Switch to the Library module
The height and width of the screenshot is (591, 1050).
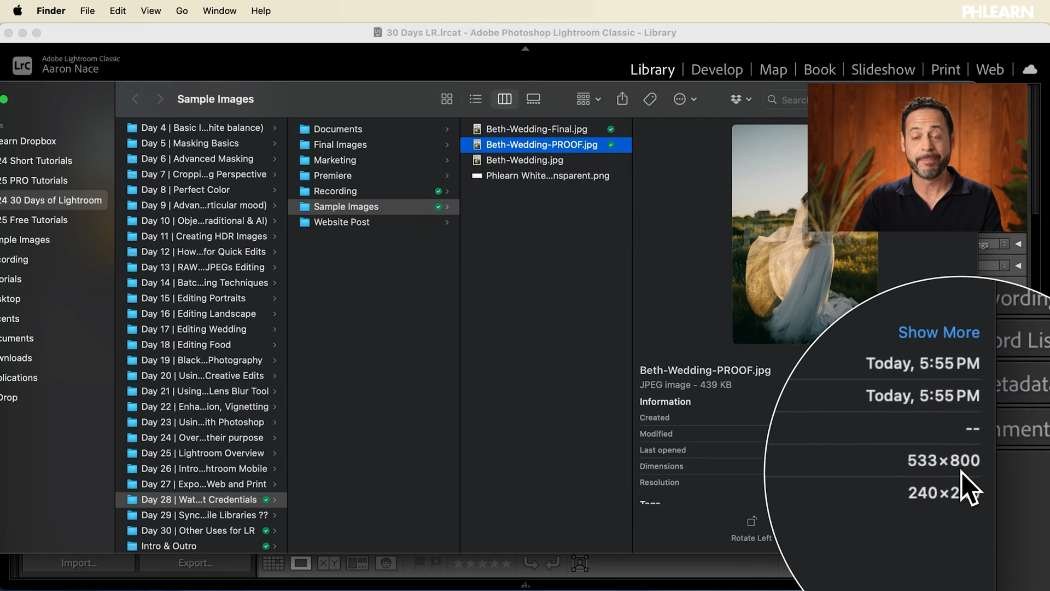(x=652, y=70)
